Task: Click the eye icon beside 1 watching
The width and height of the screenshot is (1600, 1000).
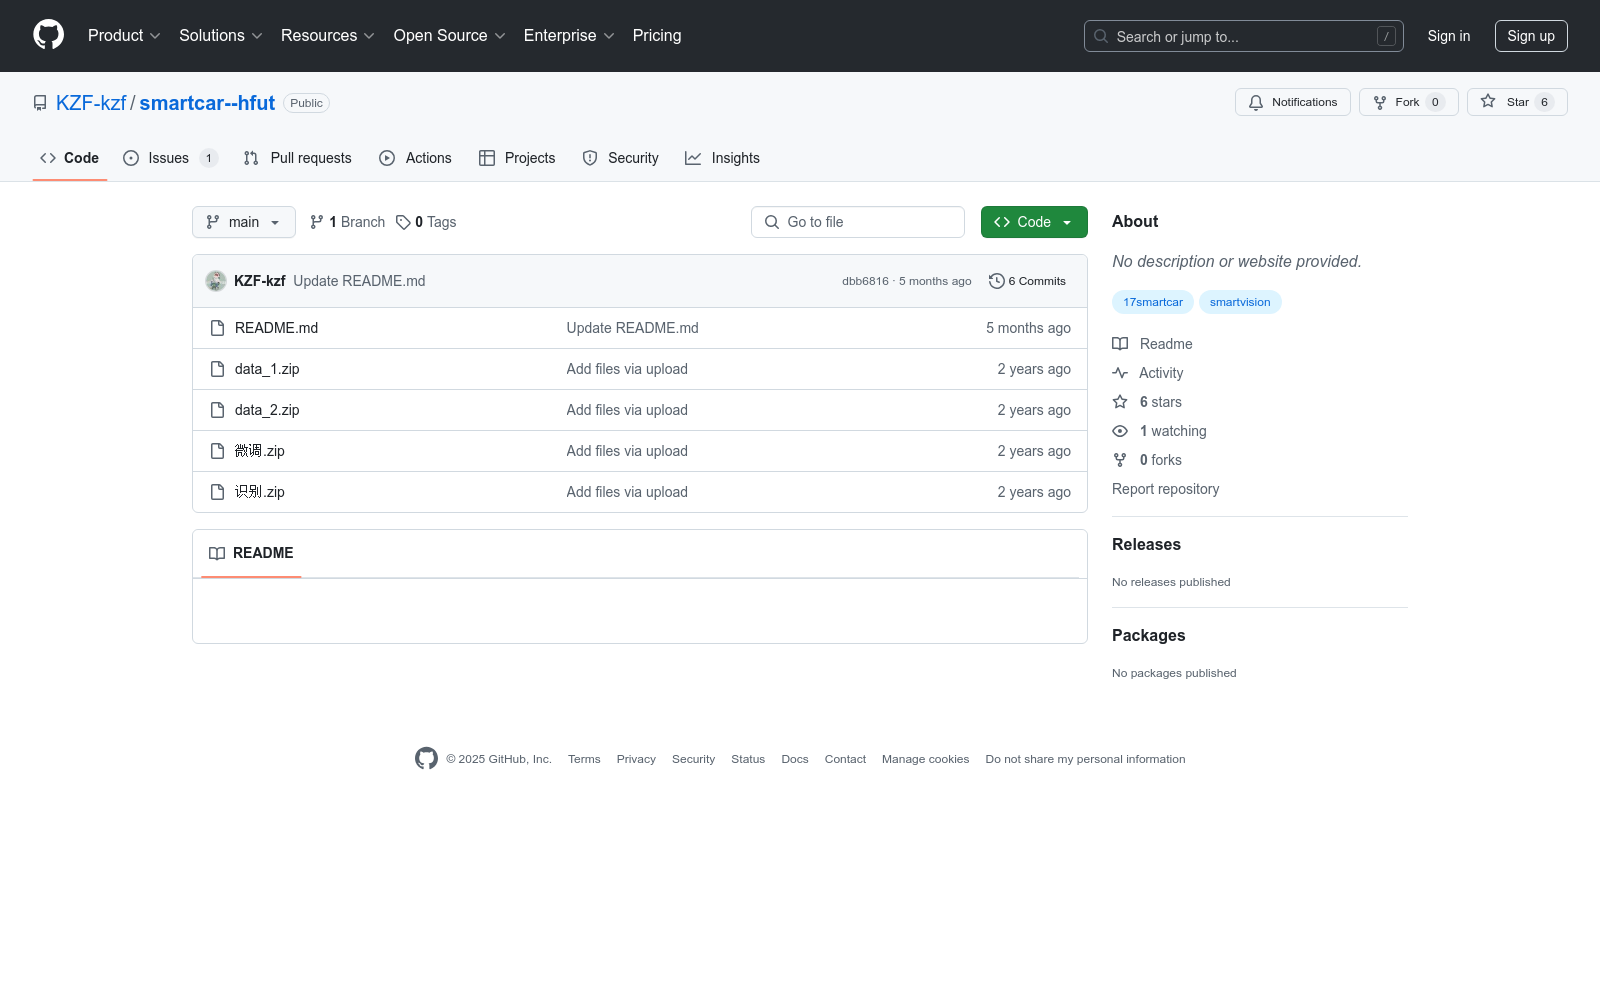Action: 1120,431
